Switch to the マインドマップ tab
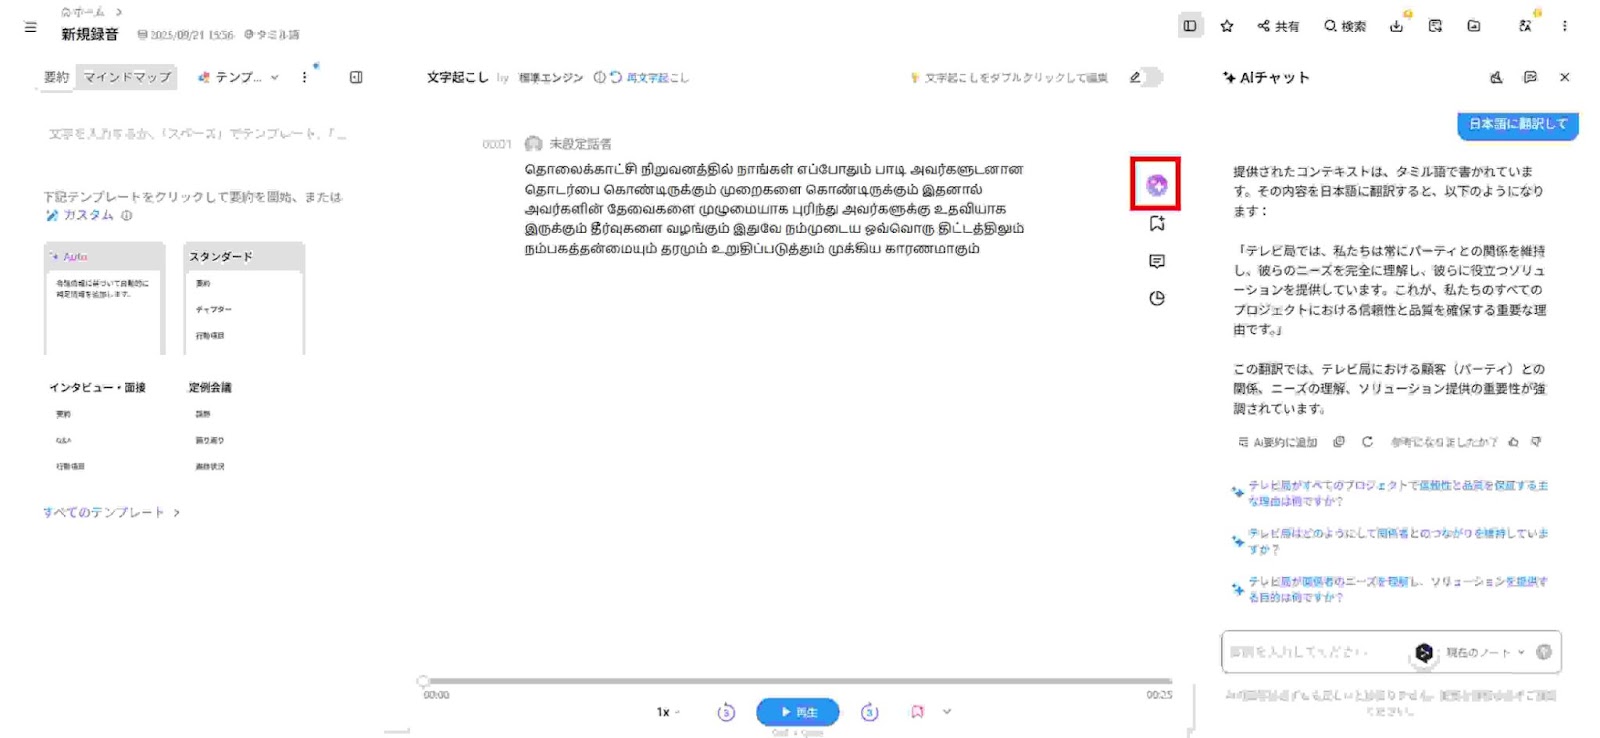The image size is (1600, 738). point(126,77)
